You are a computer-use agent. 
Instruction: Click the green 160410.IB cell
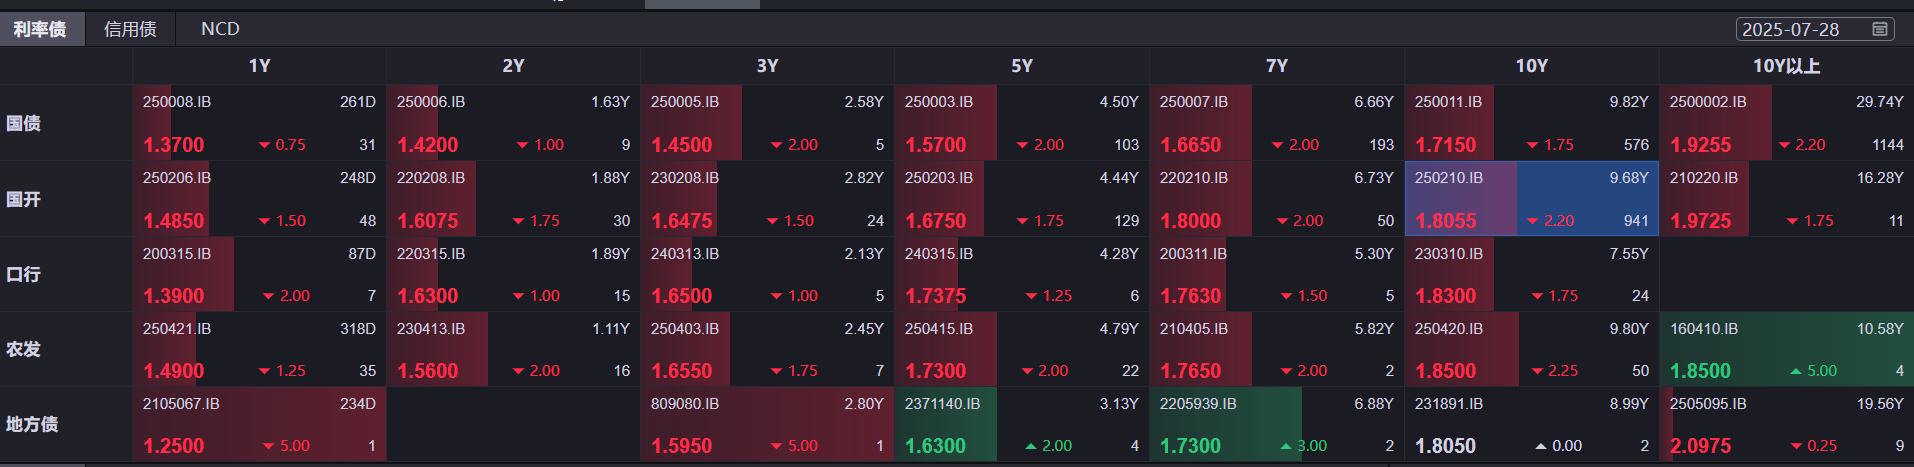[x=1786, y=349]
